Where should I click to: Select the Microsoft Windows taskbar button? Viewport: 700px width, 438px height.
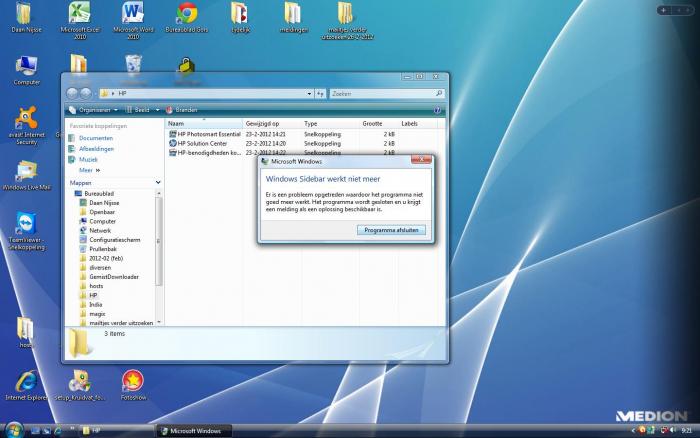(195, 431)
